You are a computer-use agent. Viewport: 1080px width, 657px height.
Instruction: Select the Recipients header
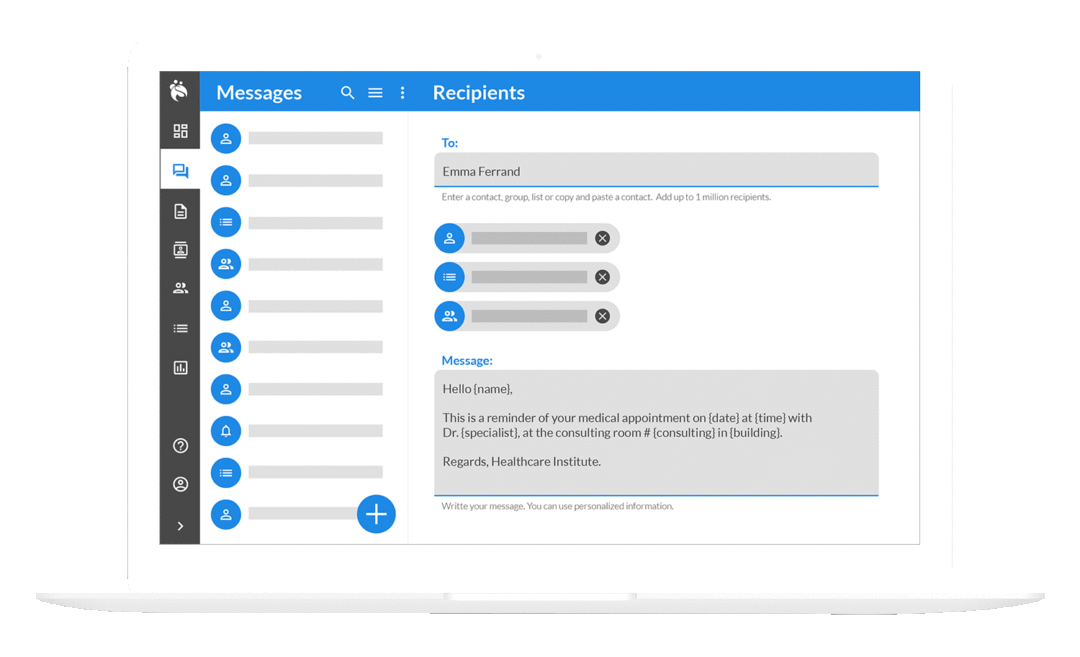pyautogui.click(x=478, y=92)
